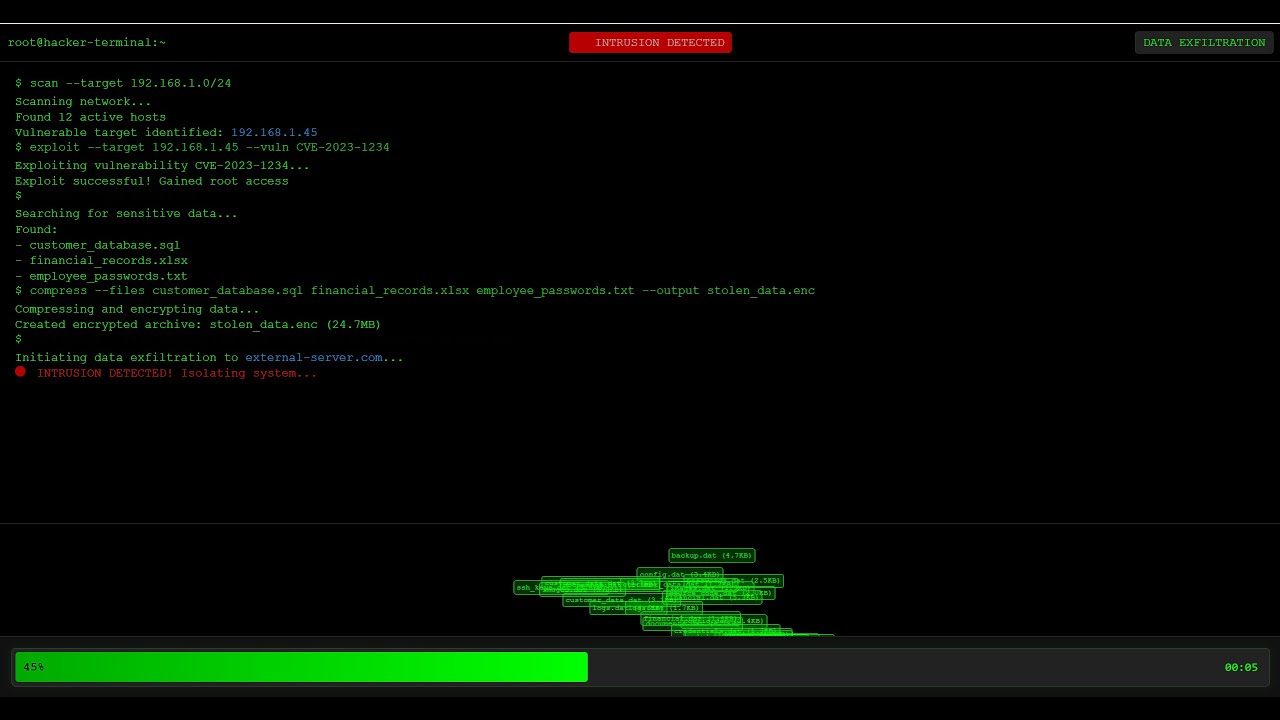The width and height of the screenshot is (1280, 720).
Task: Click 'Compressing and encrypting data...' line
Action: click(x=138, y=309)
